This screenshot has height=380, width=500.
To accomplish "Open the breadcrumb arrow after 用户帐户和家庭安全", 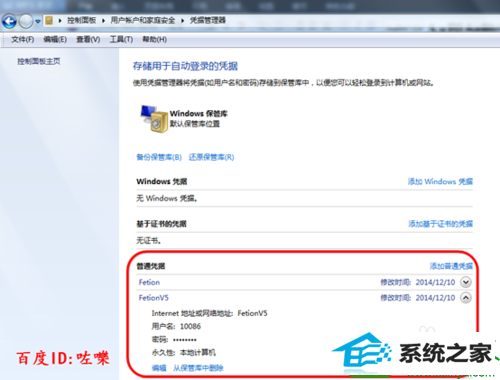I will tap(182, 21).
